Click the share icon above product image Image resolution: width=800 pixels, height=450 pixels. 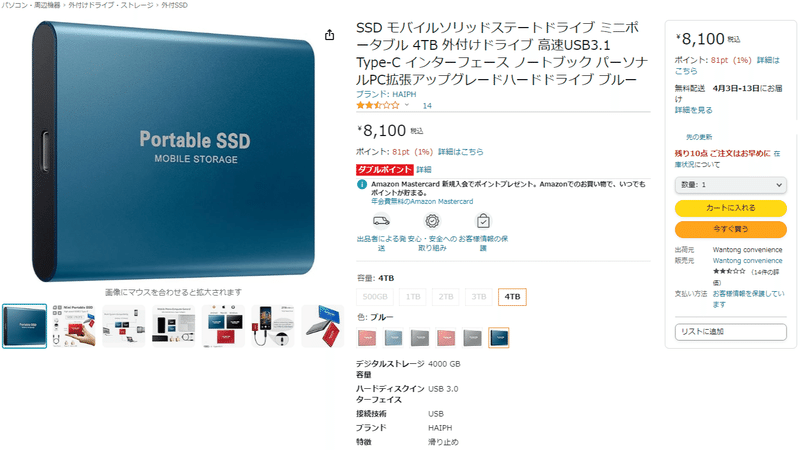[x=330, y=35]
